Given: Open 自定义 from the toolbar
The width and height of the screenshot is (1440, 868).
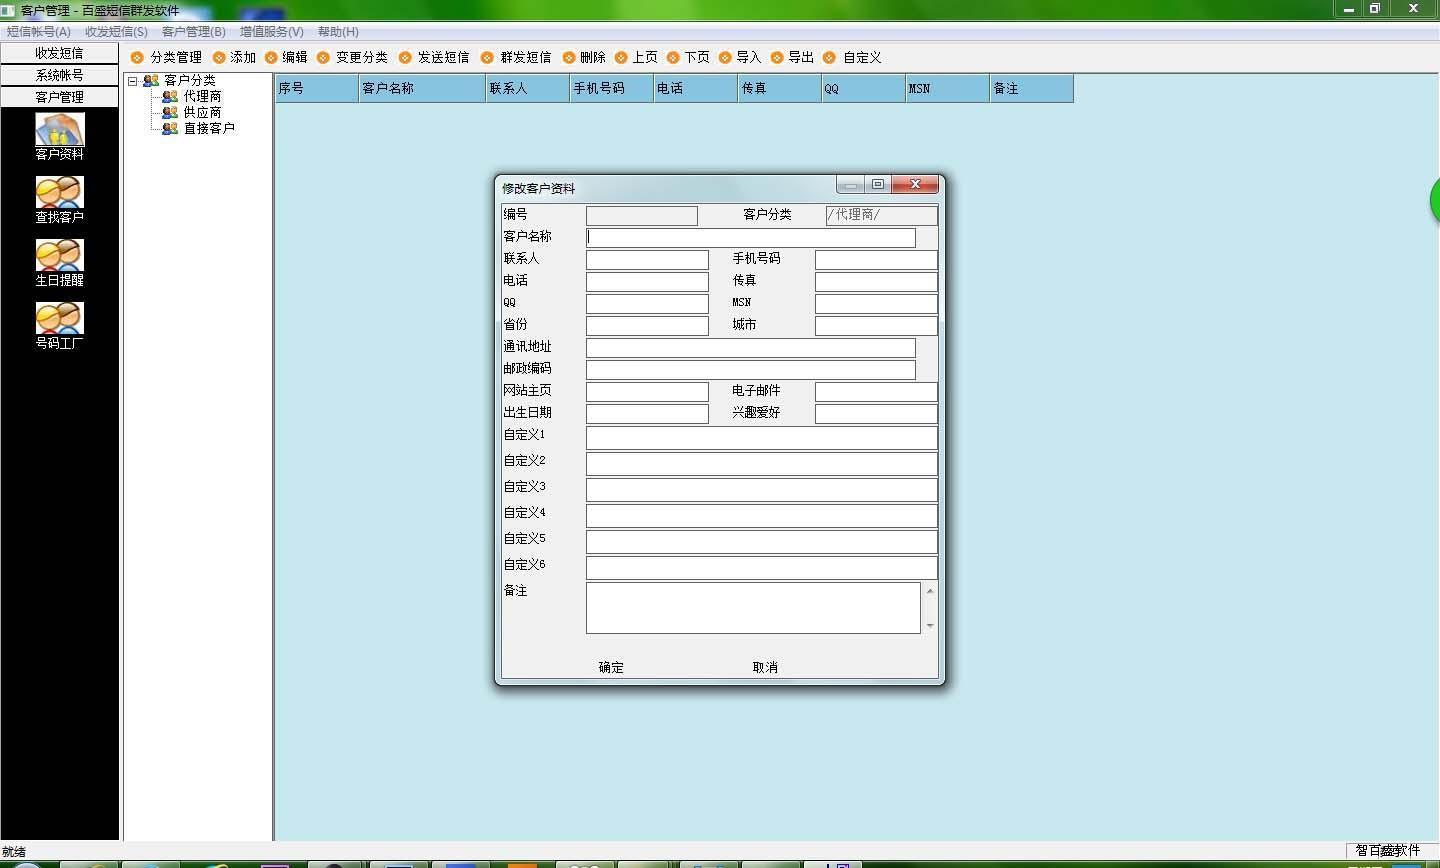Looking at the screenshot, I should pyautogui.click(x=852, y=57).
